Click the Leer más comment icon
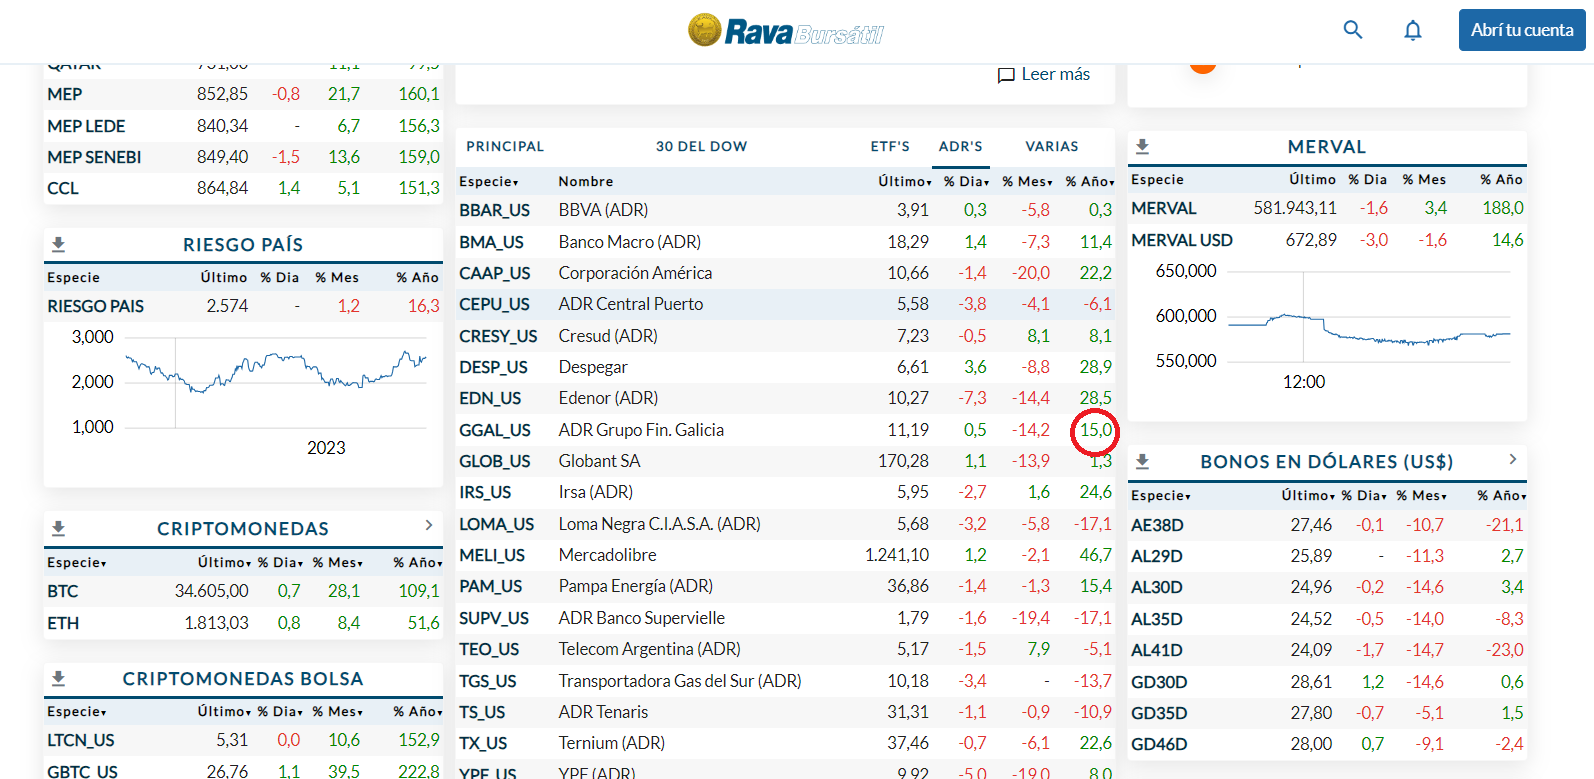This screenshot has height=779, width=1594. (x=1006, y=75)
